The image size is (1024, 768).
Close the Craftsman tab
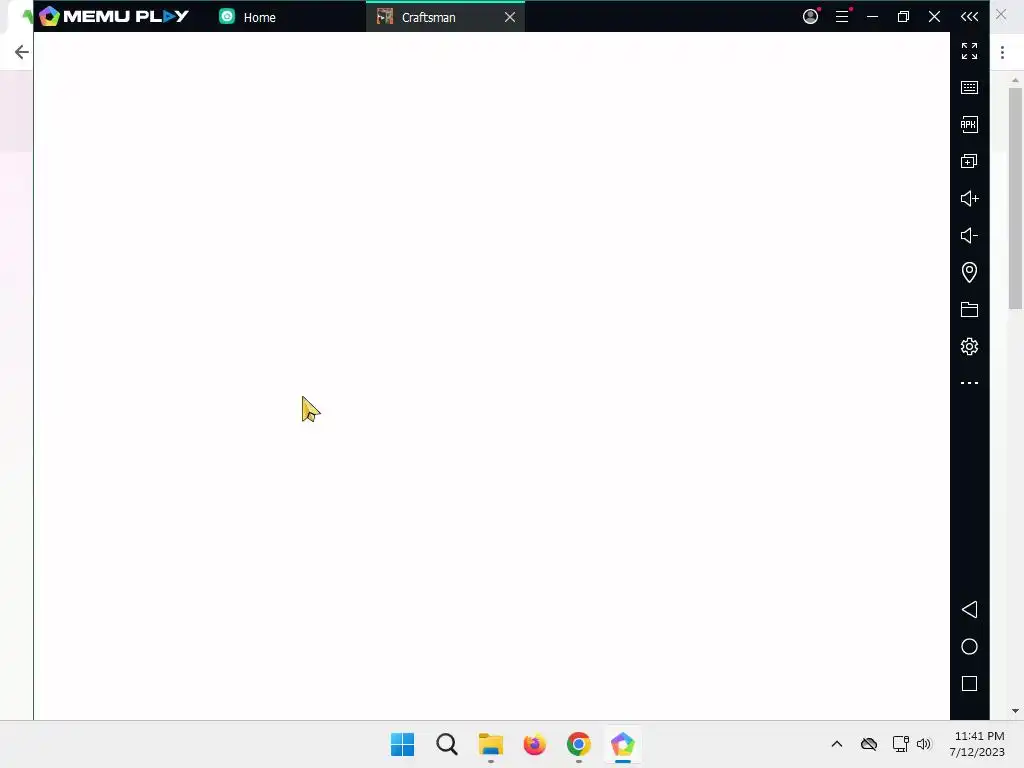[510, 18]
